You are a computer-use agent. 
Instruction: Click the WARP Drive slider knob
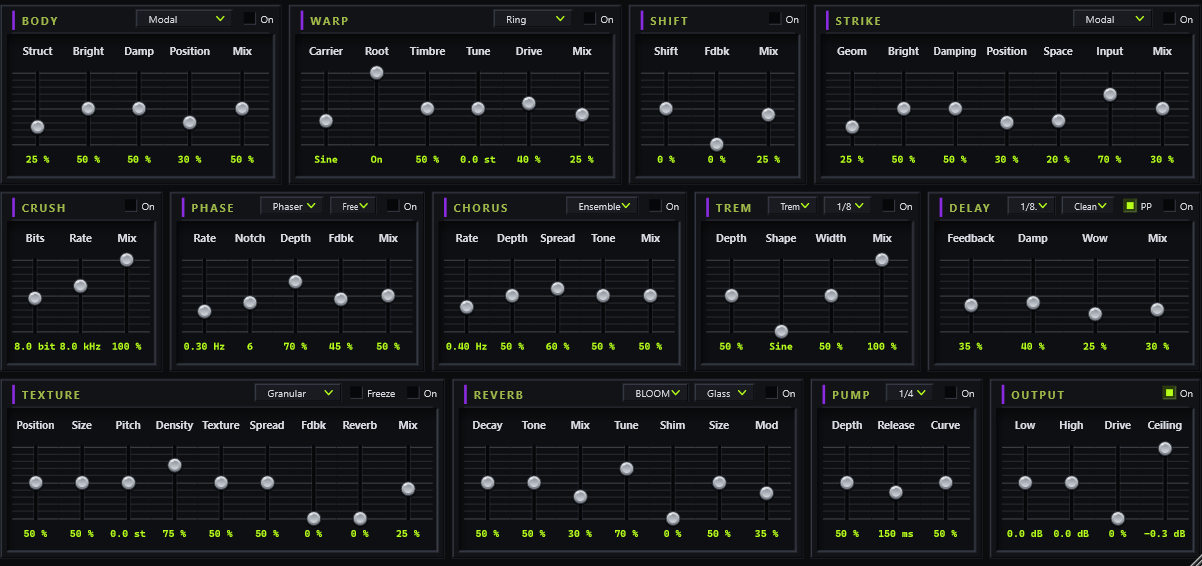pos(529,103)
